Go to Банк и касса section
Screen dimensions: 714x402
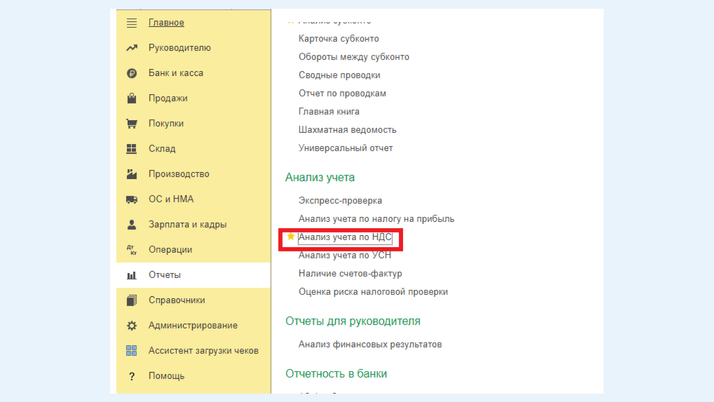click(x=176, y=73)
